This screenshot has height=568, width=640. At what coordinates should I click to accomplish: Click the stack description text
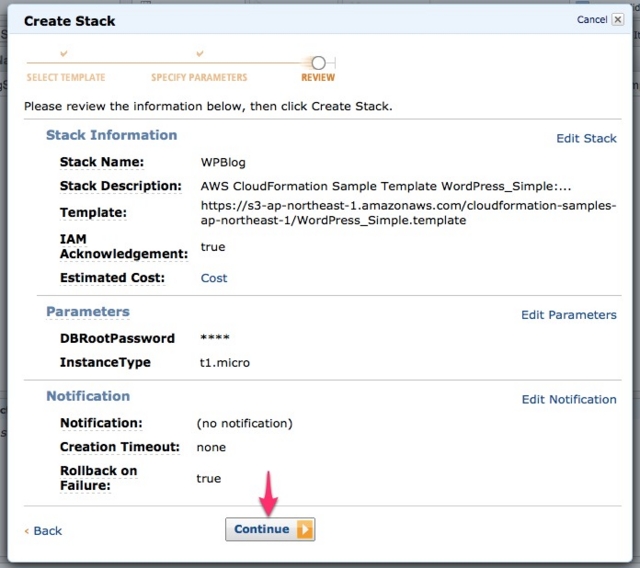click(x=386, y=186)
